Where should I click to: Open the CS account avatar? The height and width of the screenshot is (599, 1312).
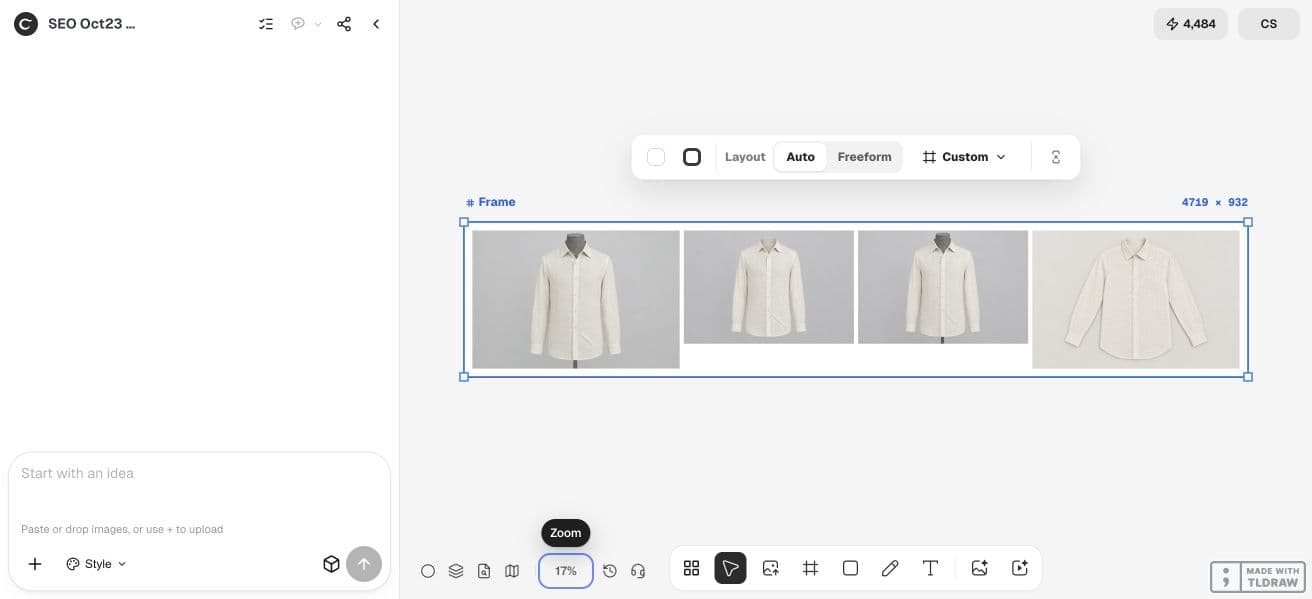coord(1269,24)
